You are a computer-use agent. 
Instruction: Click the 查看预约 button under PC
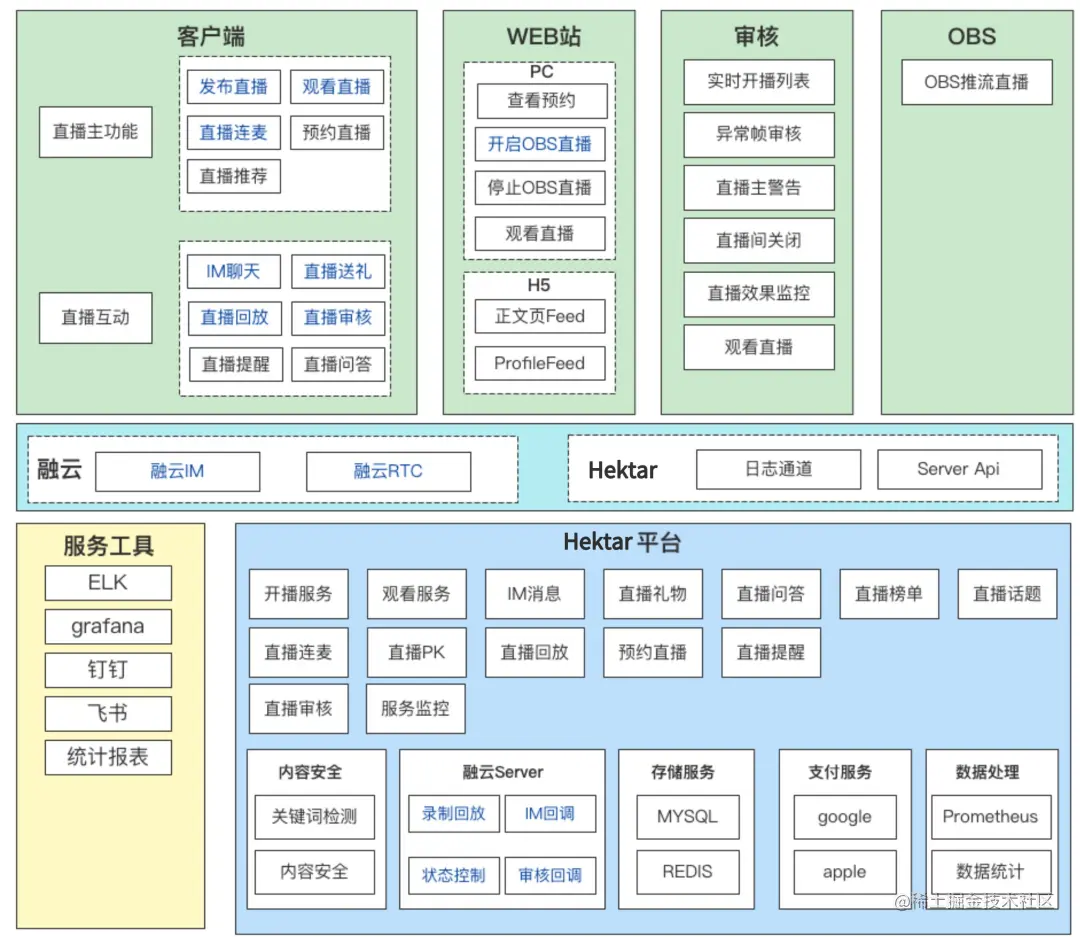pos(539,100)
